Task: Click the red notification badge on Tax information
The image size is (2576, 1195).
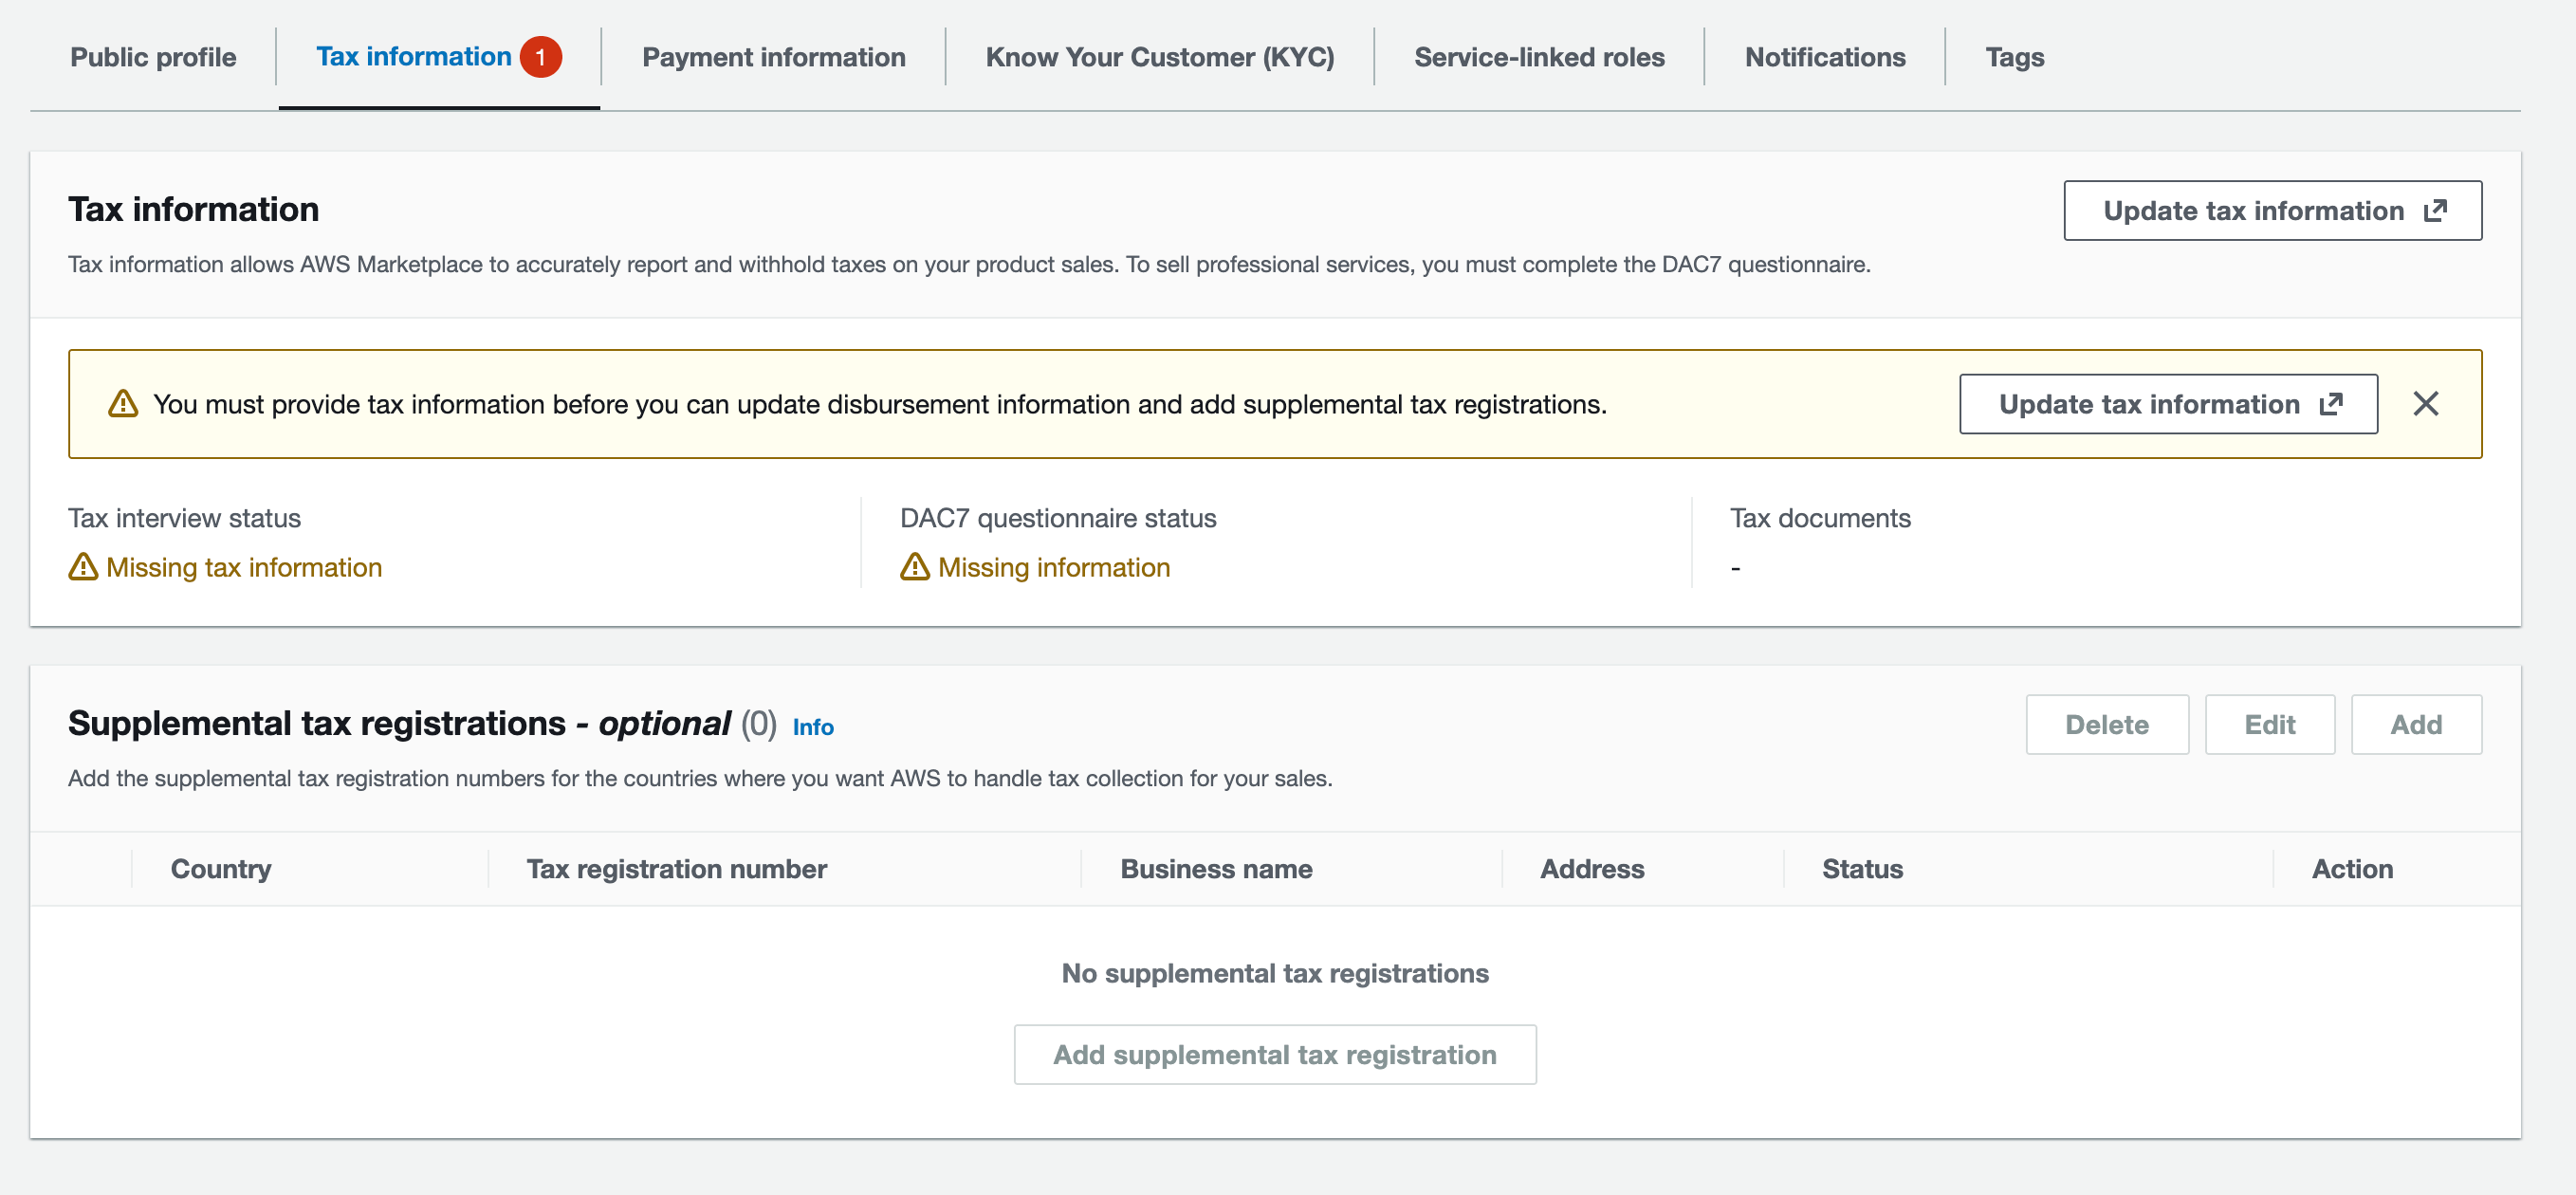Action: [x=540, y=57]
